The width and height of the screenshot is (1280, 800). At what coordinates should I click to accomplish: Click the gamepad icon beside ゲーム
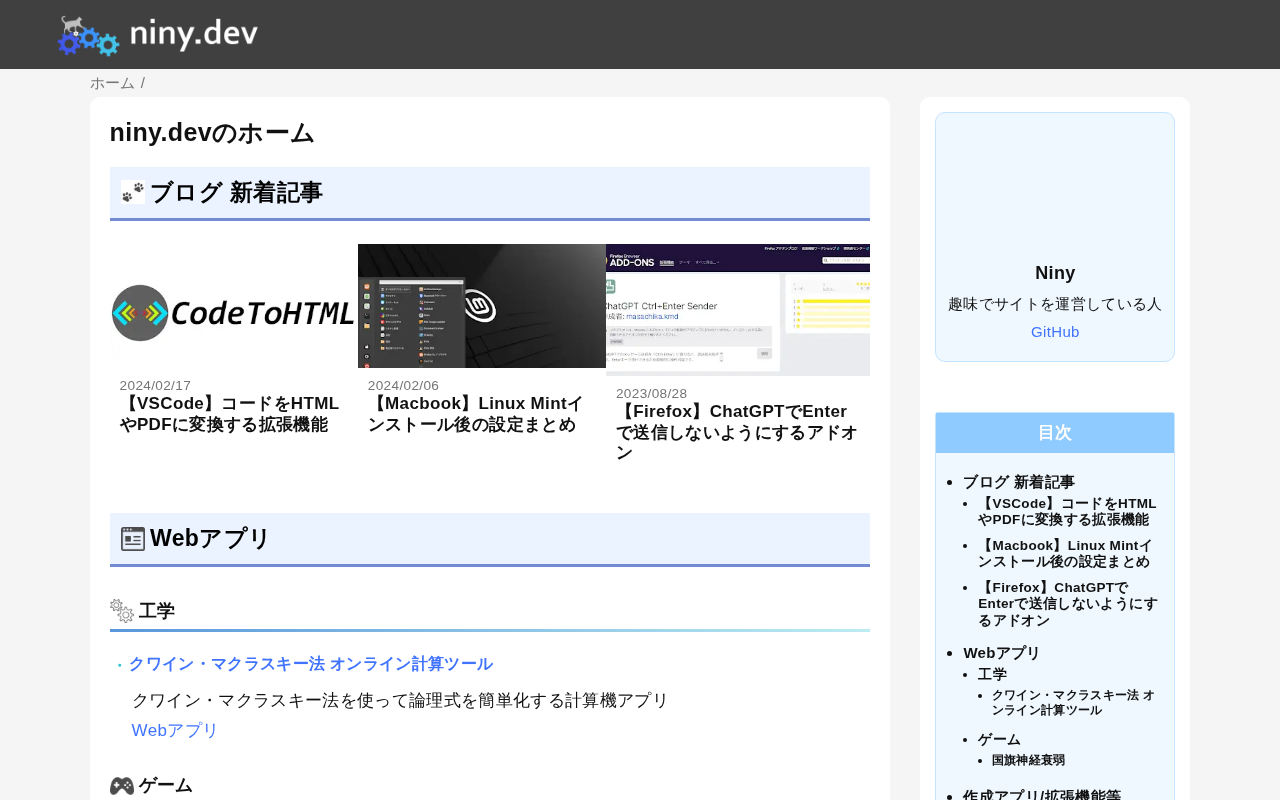tap(122, 786)
